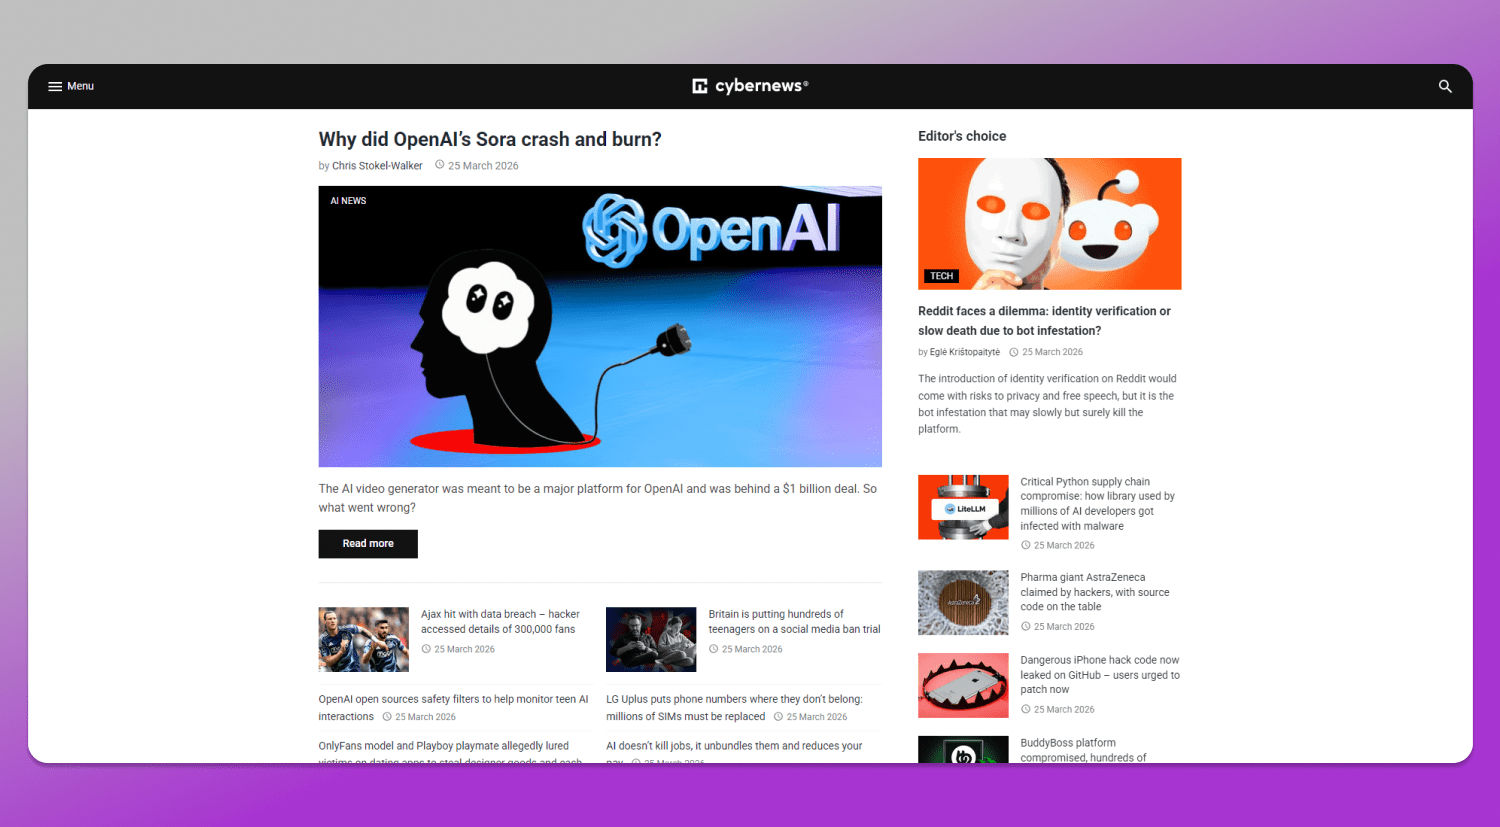Click the AI NEWS tag
Screen dimensions: 1500x827
(348, 201)
